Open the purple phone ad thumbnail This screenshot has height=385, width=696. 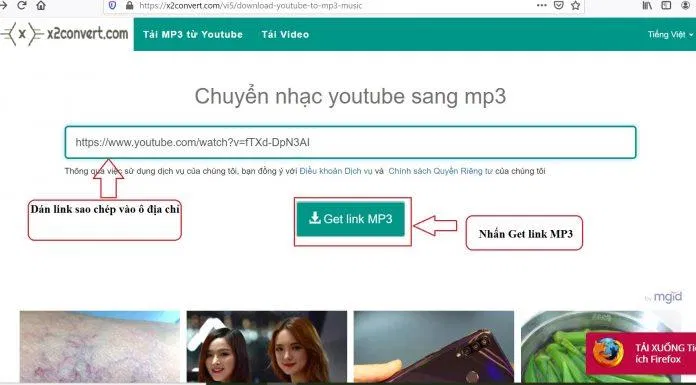click(434, 346)
